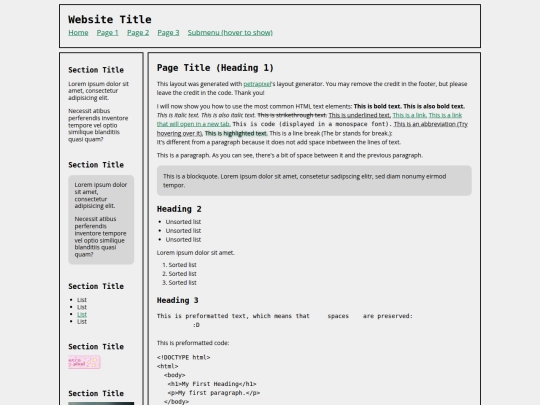Click the Website Title heading

point(110,19)
